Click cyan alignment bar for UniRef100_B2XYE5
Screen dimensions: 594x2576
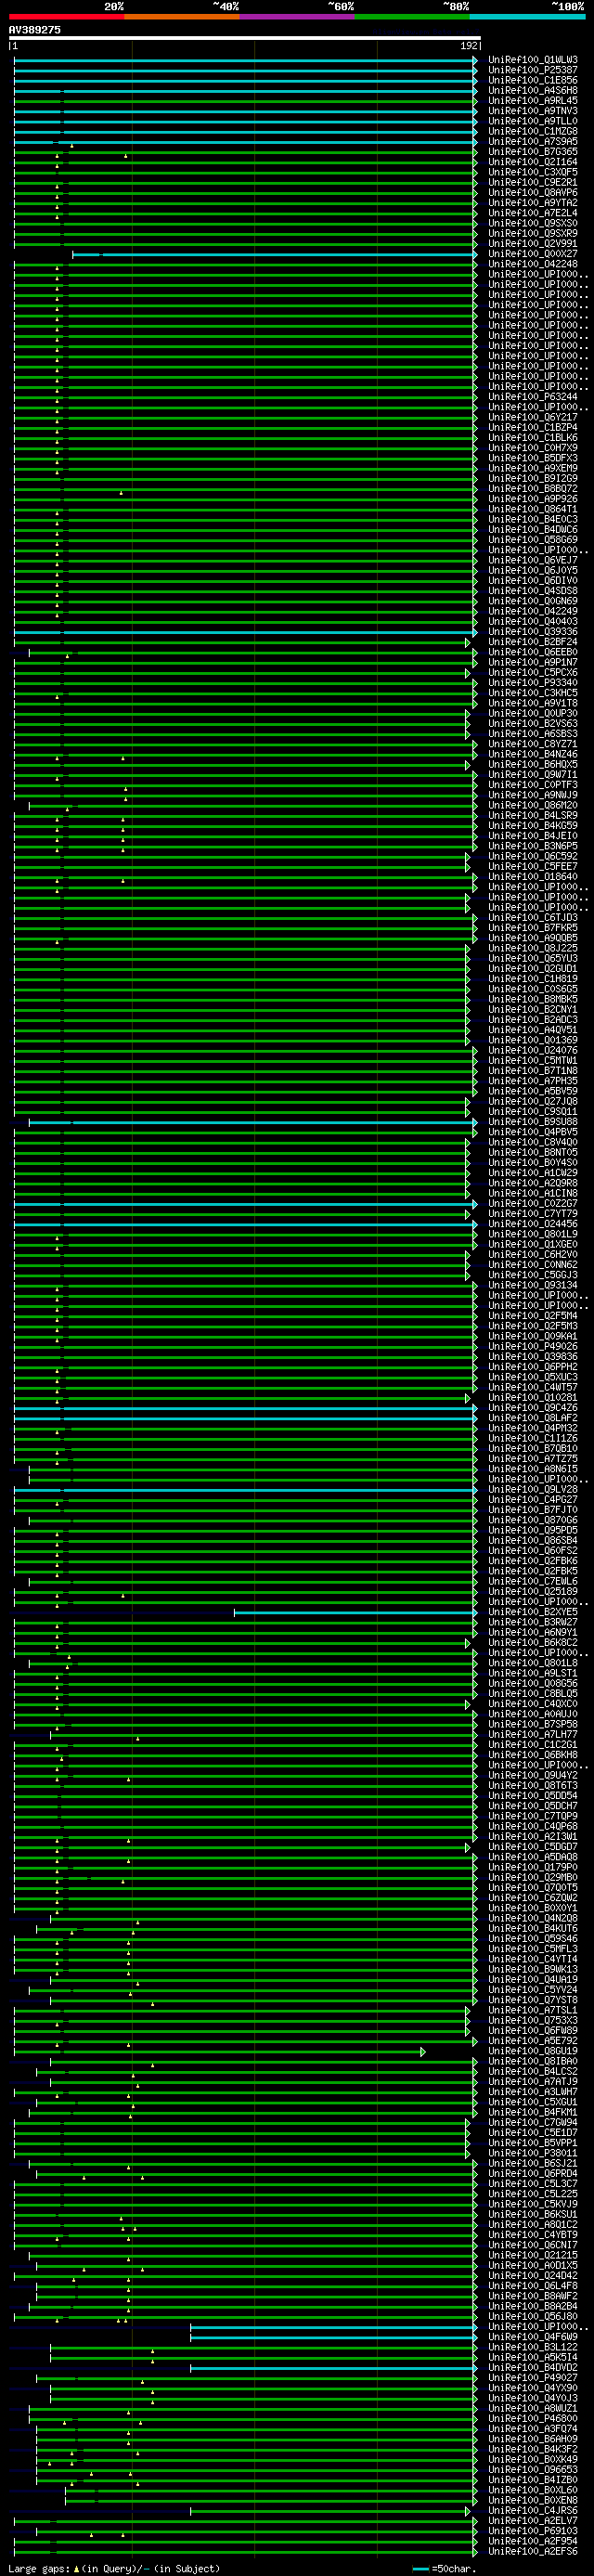pos(355,1612)
